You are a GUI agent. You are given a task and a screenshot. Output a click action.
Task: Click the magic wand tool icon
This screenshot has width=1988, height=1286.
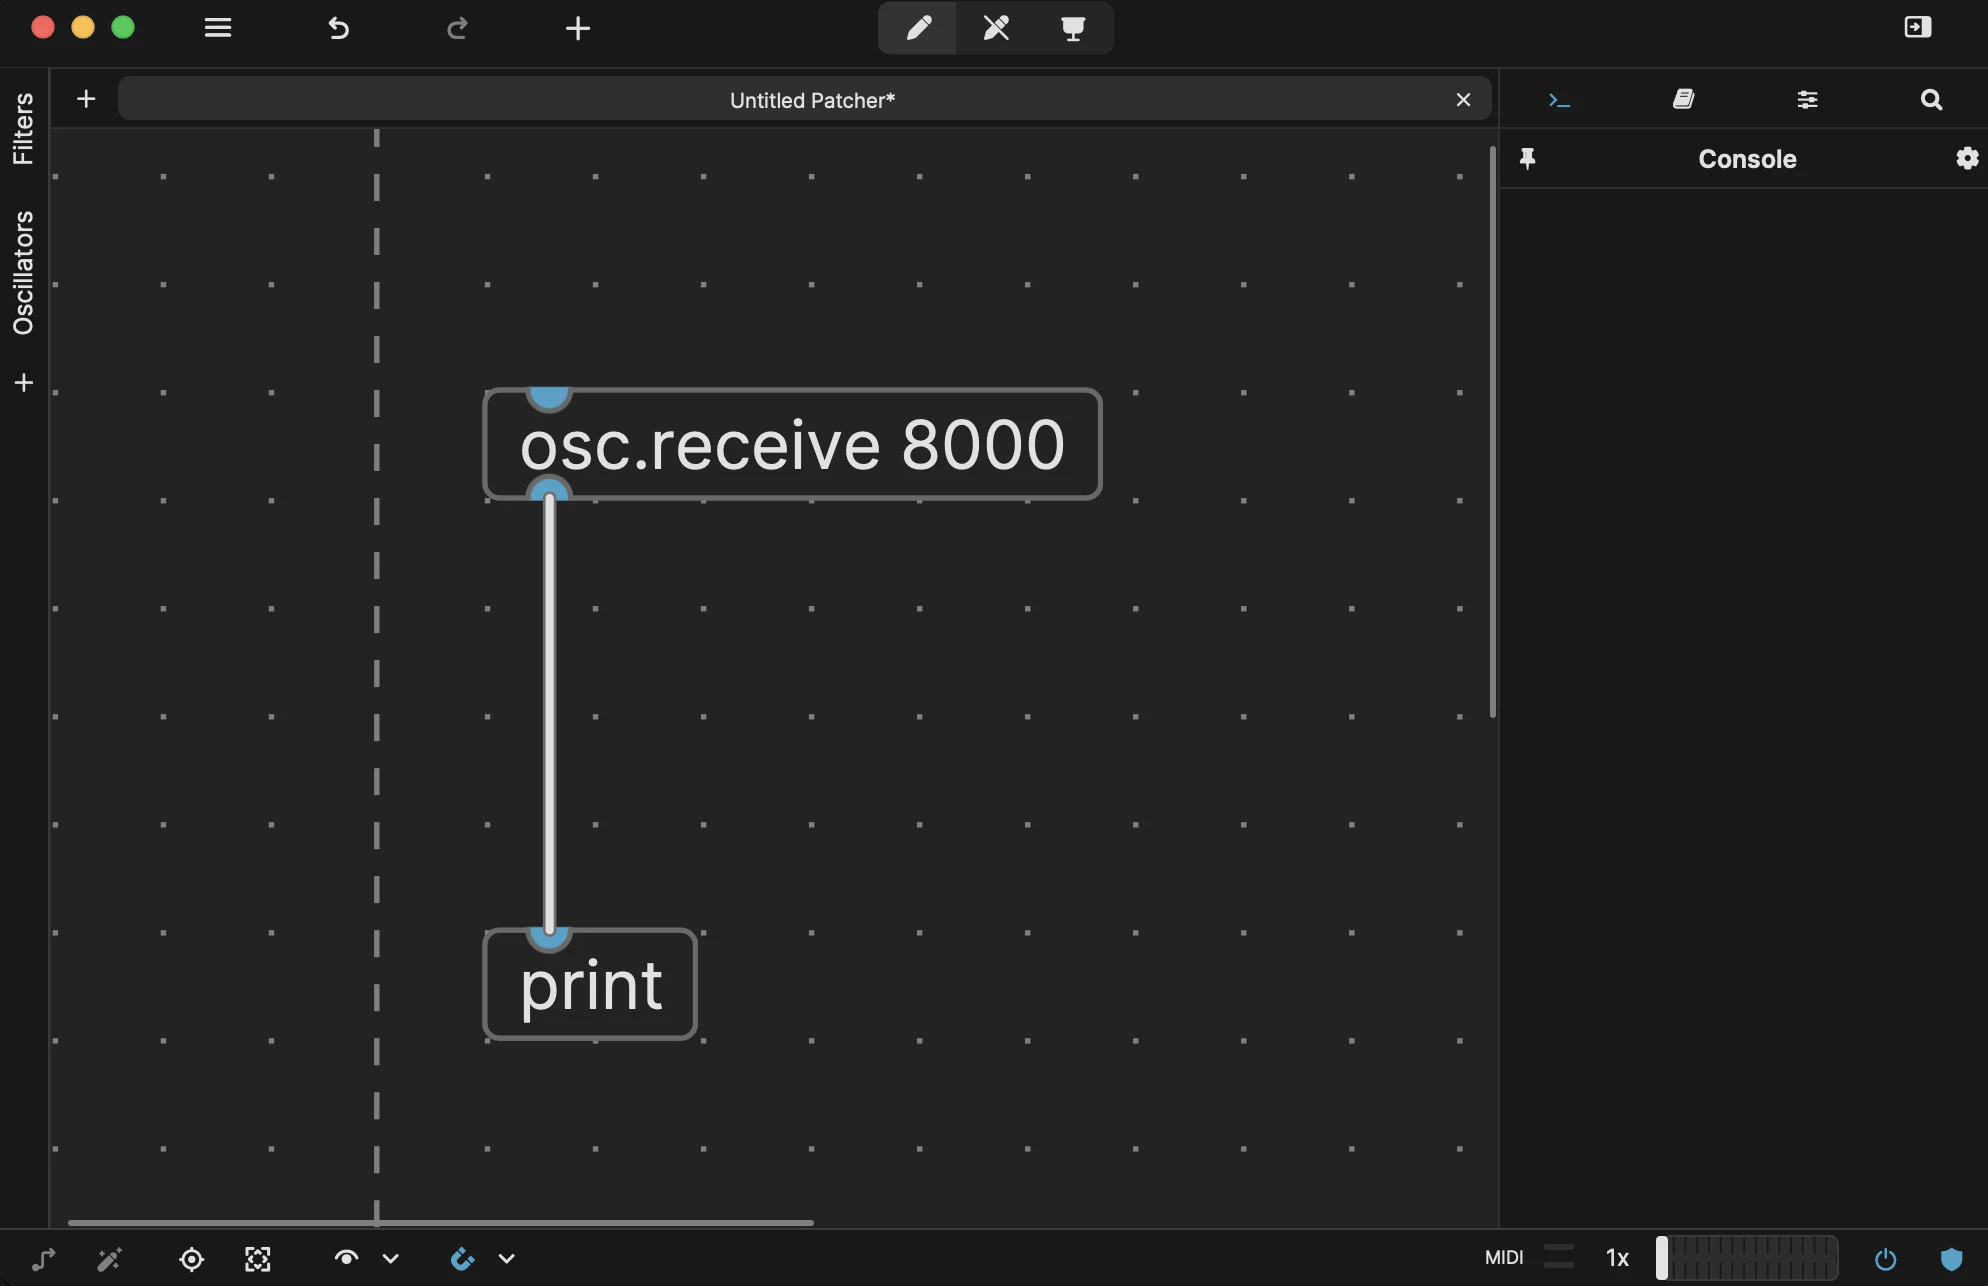(x=110, y=1258)
